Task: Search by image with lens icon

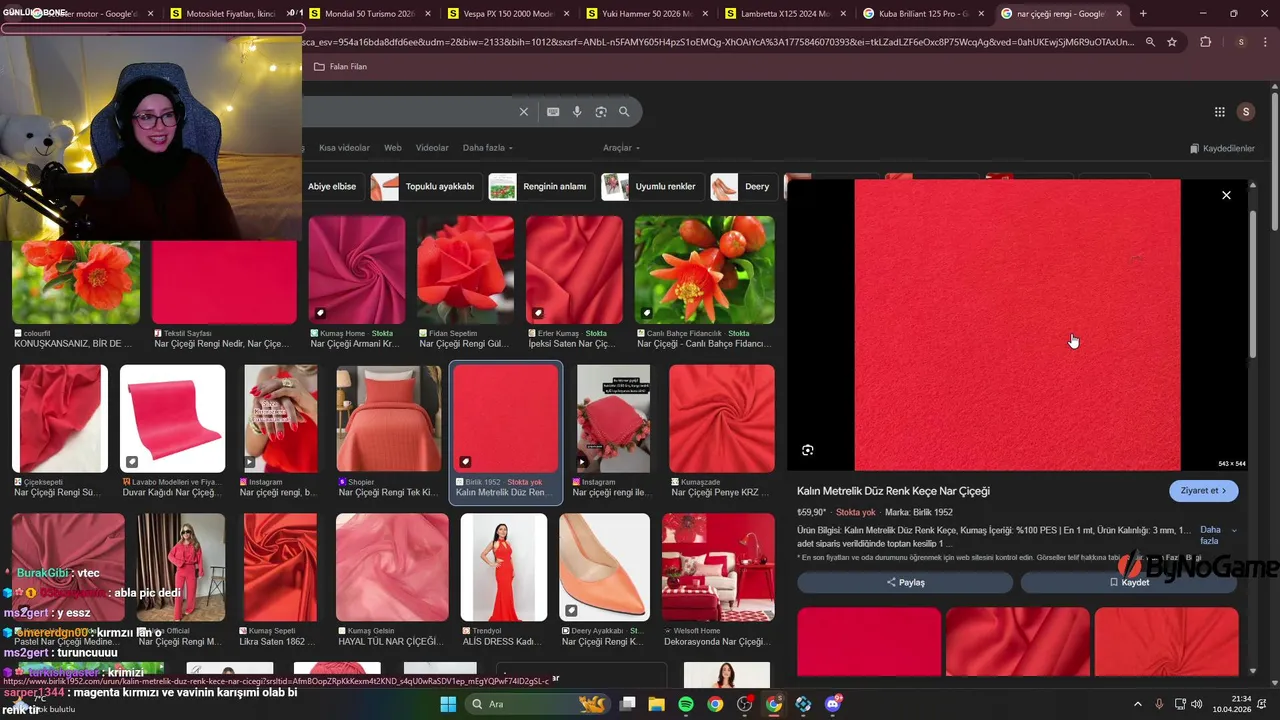Action: click(601, 112)
